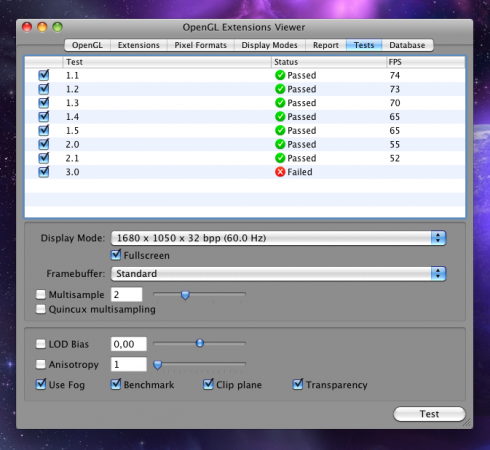Click the green Passed icon for test 1.5

[280, 130]
